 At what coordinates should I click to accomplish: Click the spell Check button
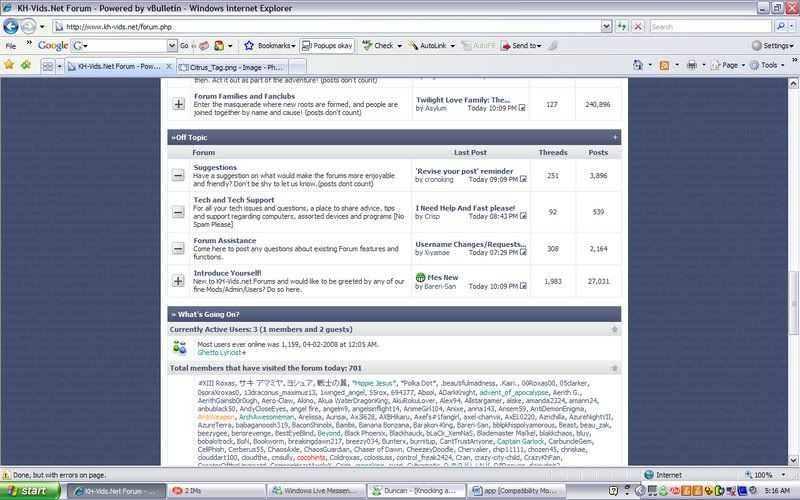[x=378, y=45]
